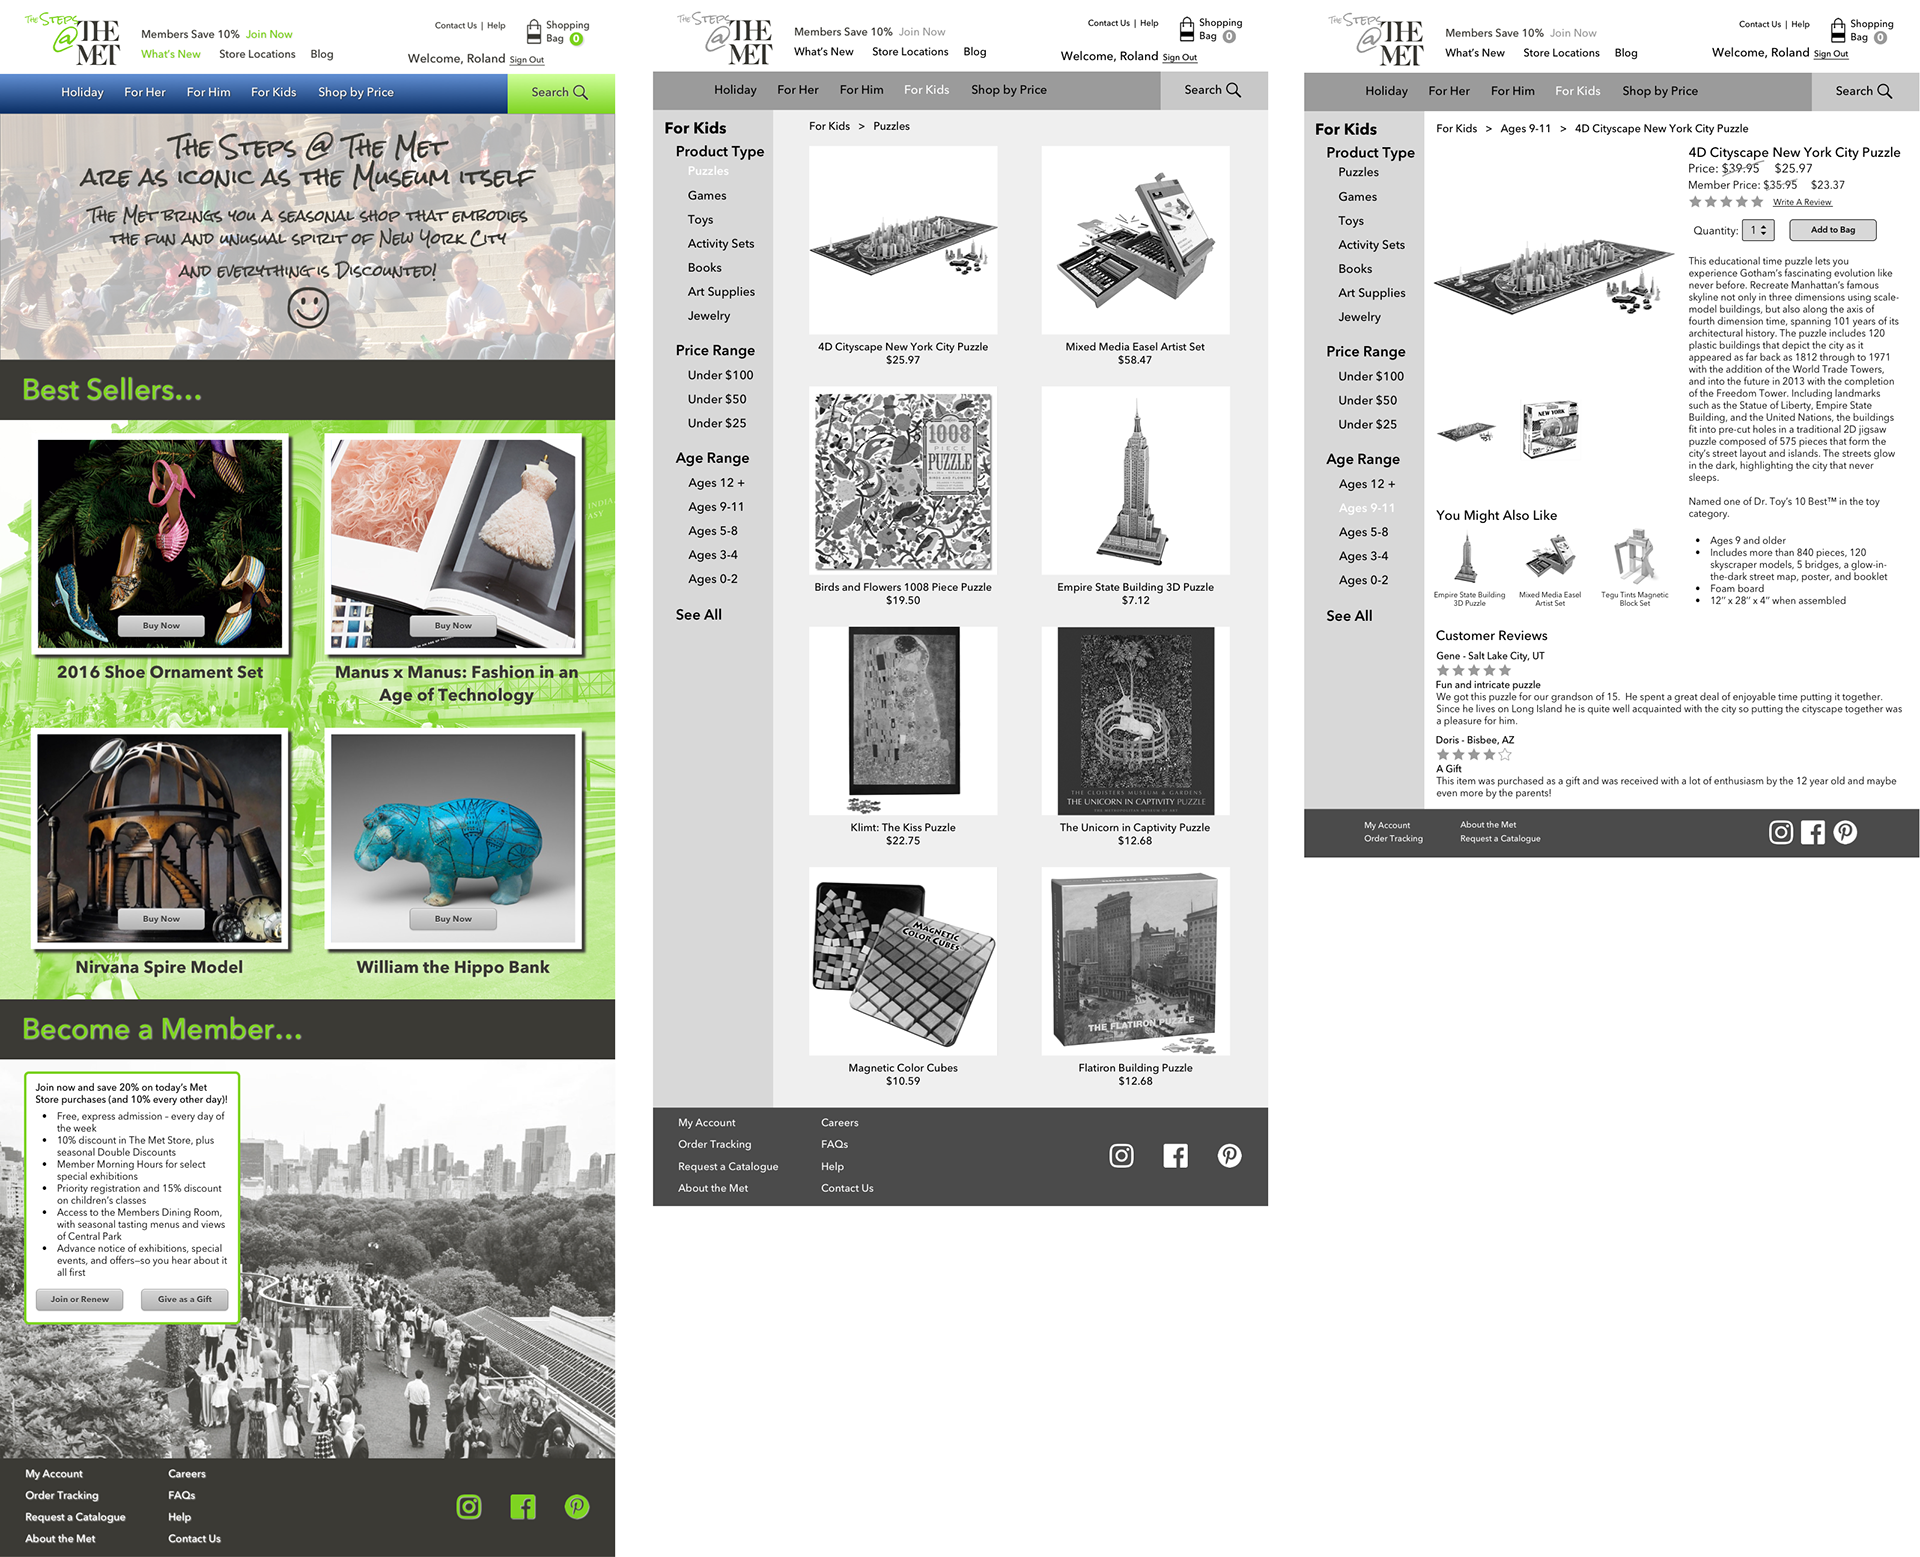Screen dimensions: 1920x1557
Task: Open the 4D Cityscape New York City Puzzle listing image
Action: click(903, 240)
